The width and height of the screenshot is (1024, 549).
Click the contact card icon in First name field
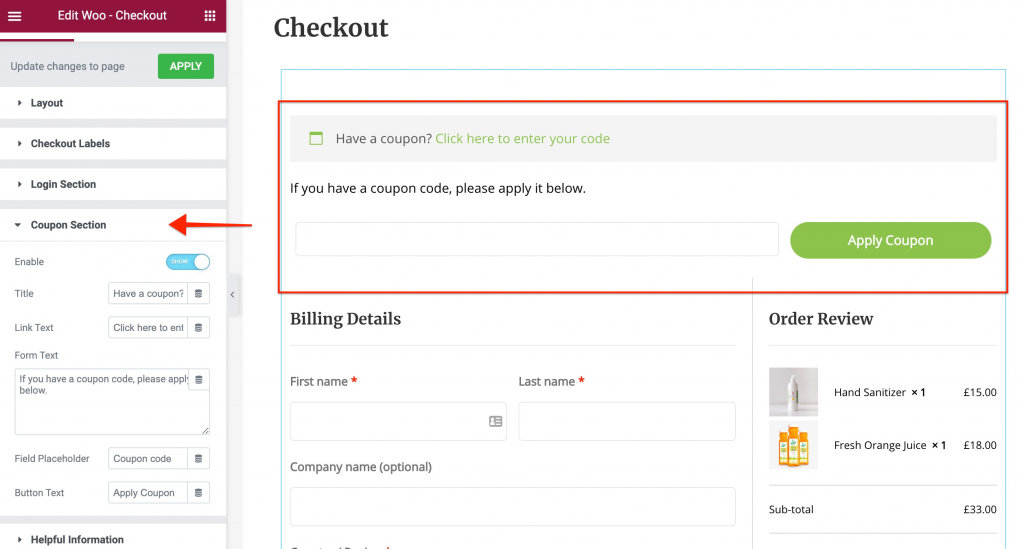(496, 422)
